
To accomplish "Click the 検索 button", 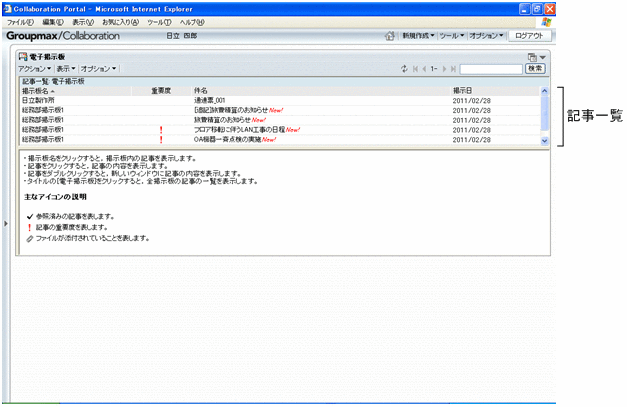I will pyautogui.click(x=535, y=69).
